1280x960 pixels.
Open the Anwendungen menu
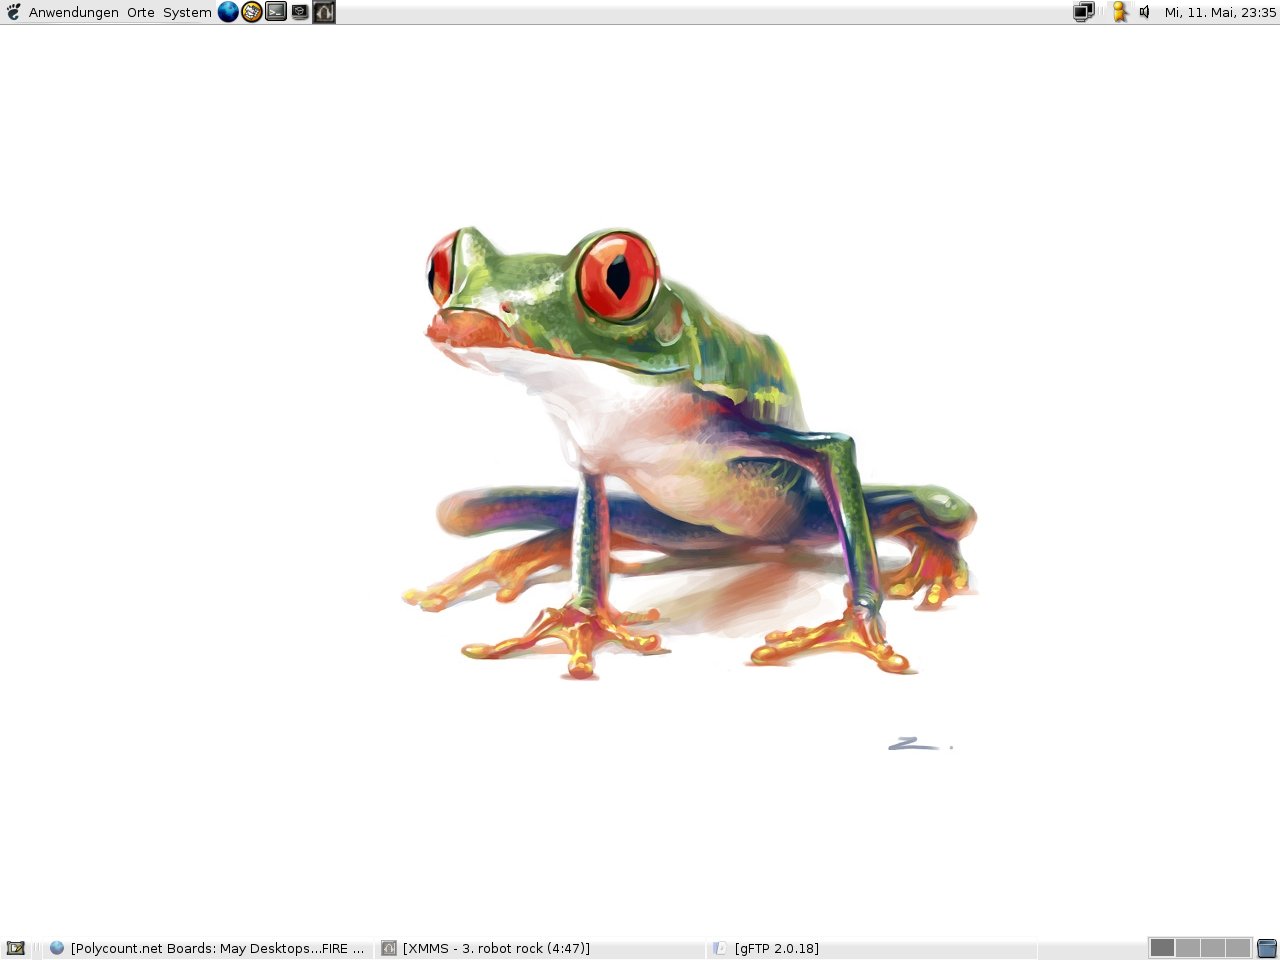click(x=73, y=12)
